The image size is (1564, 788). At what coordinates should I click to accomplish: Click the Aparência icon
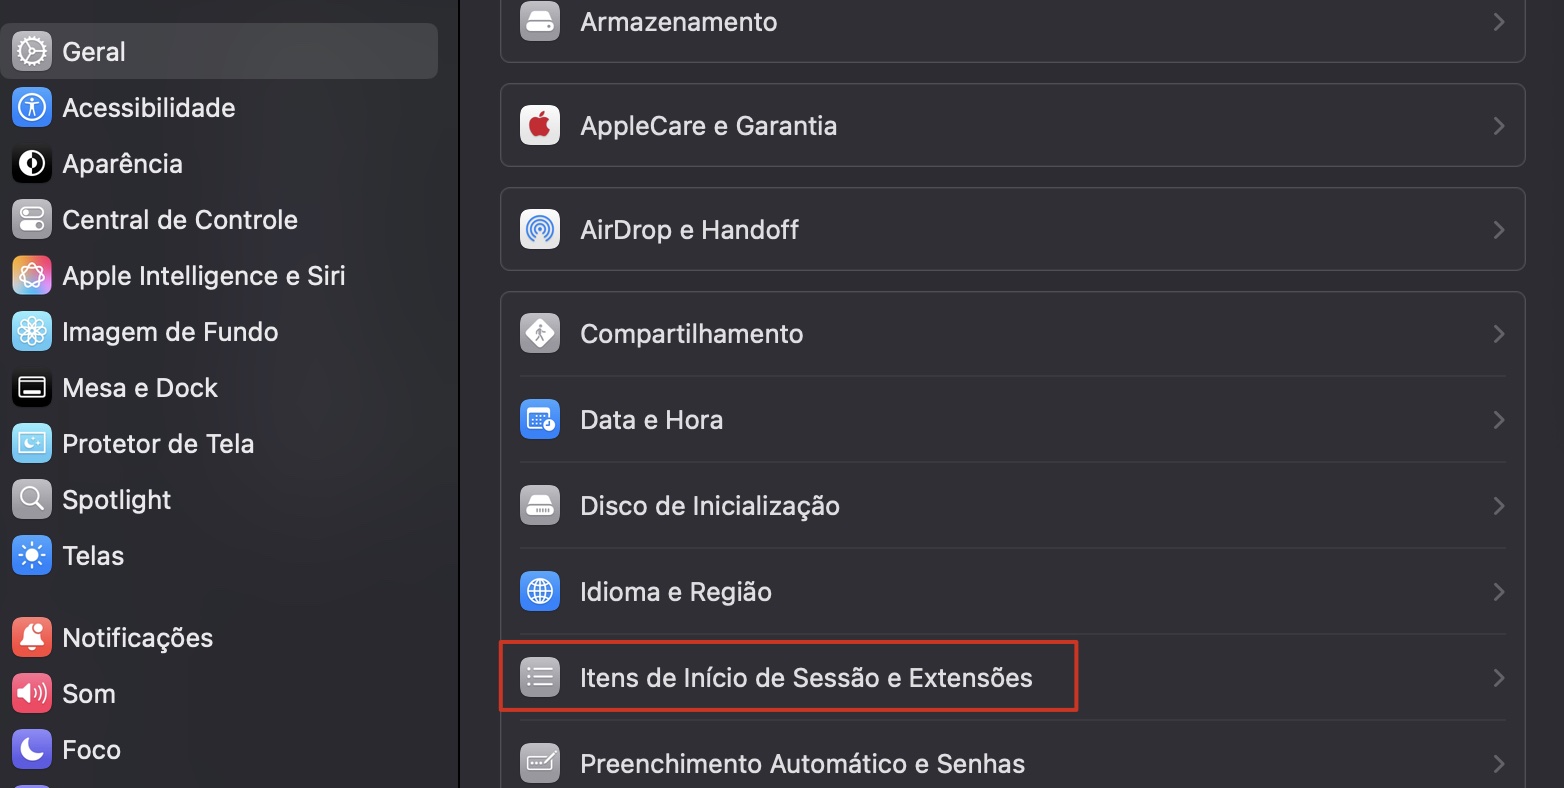pos(31,163)
